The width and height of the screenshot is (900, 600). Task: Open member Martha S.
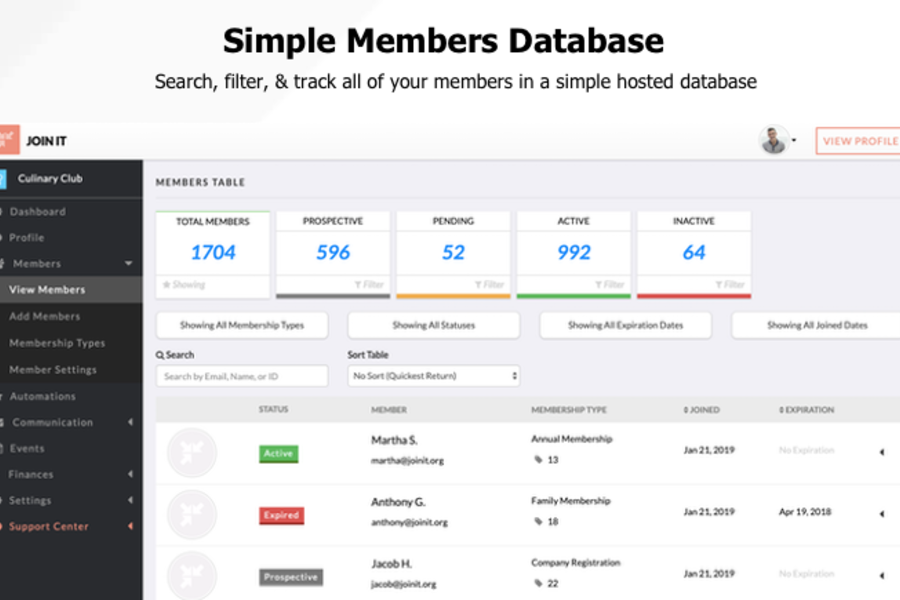(x=394, y=440)
